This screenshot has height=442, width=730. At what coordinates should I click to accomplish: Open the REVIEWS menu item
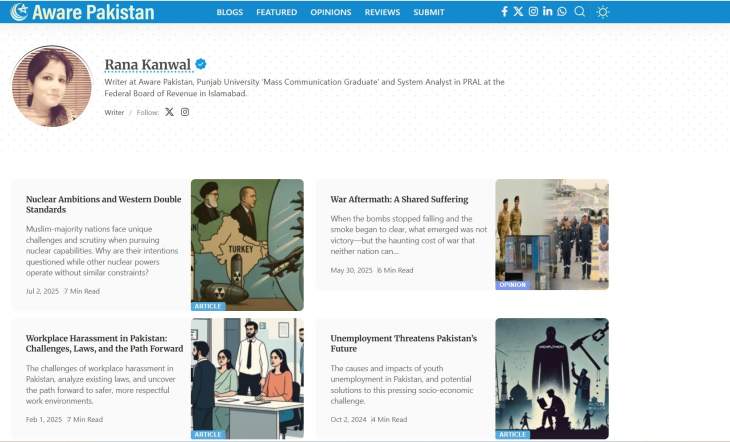(x=382, y=12)
